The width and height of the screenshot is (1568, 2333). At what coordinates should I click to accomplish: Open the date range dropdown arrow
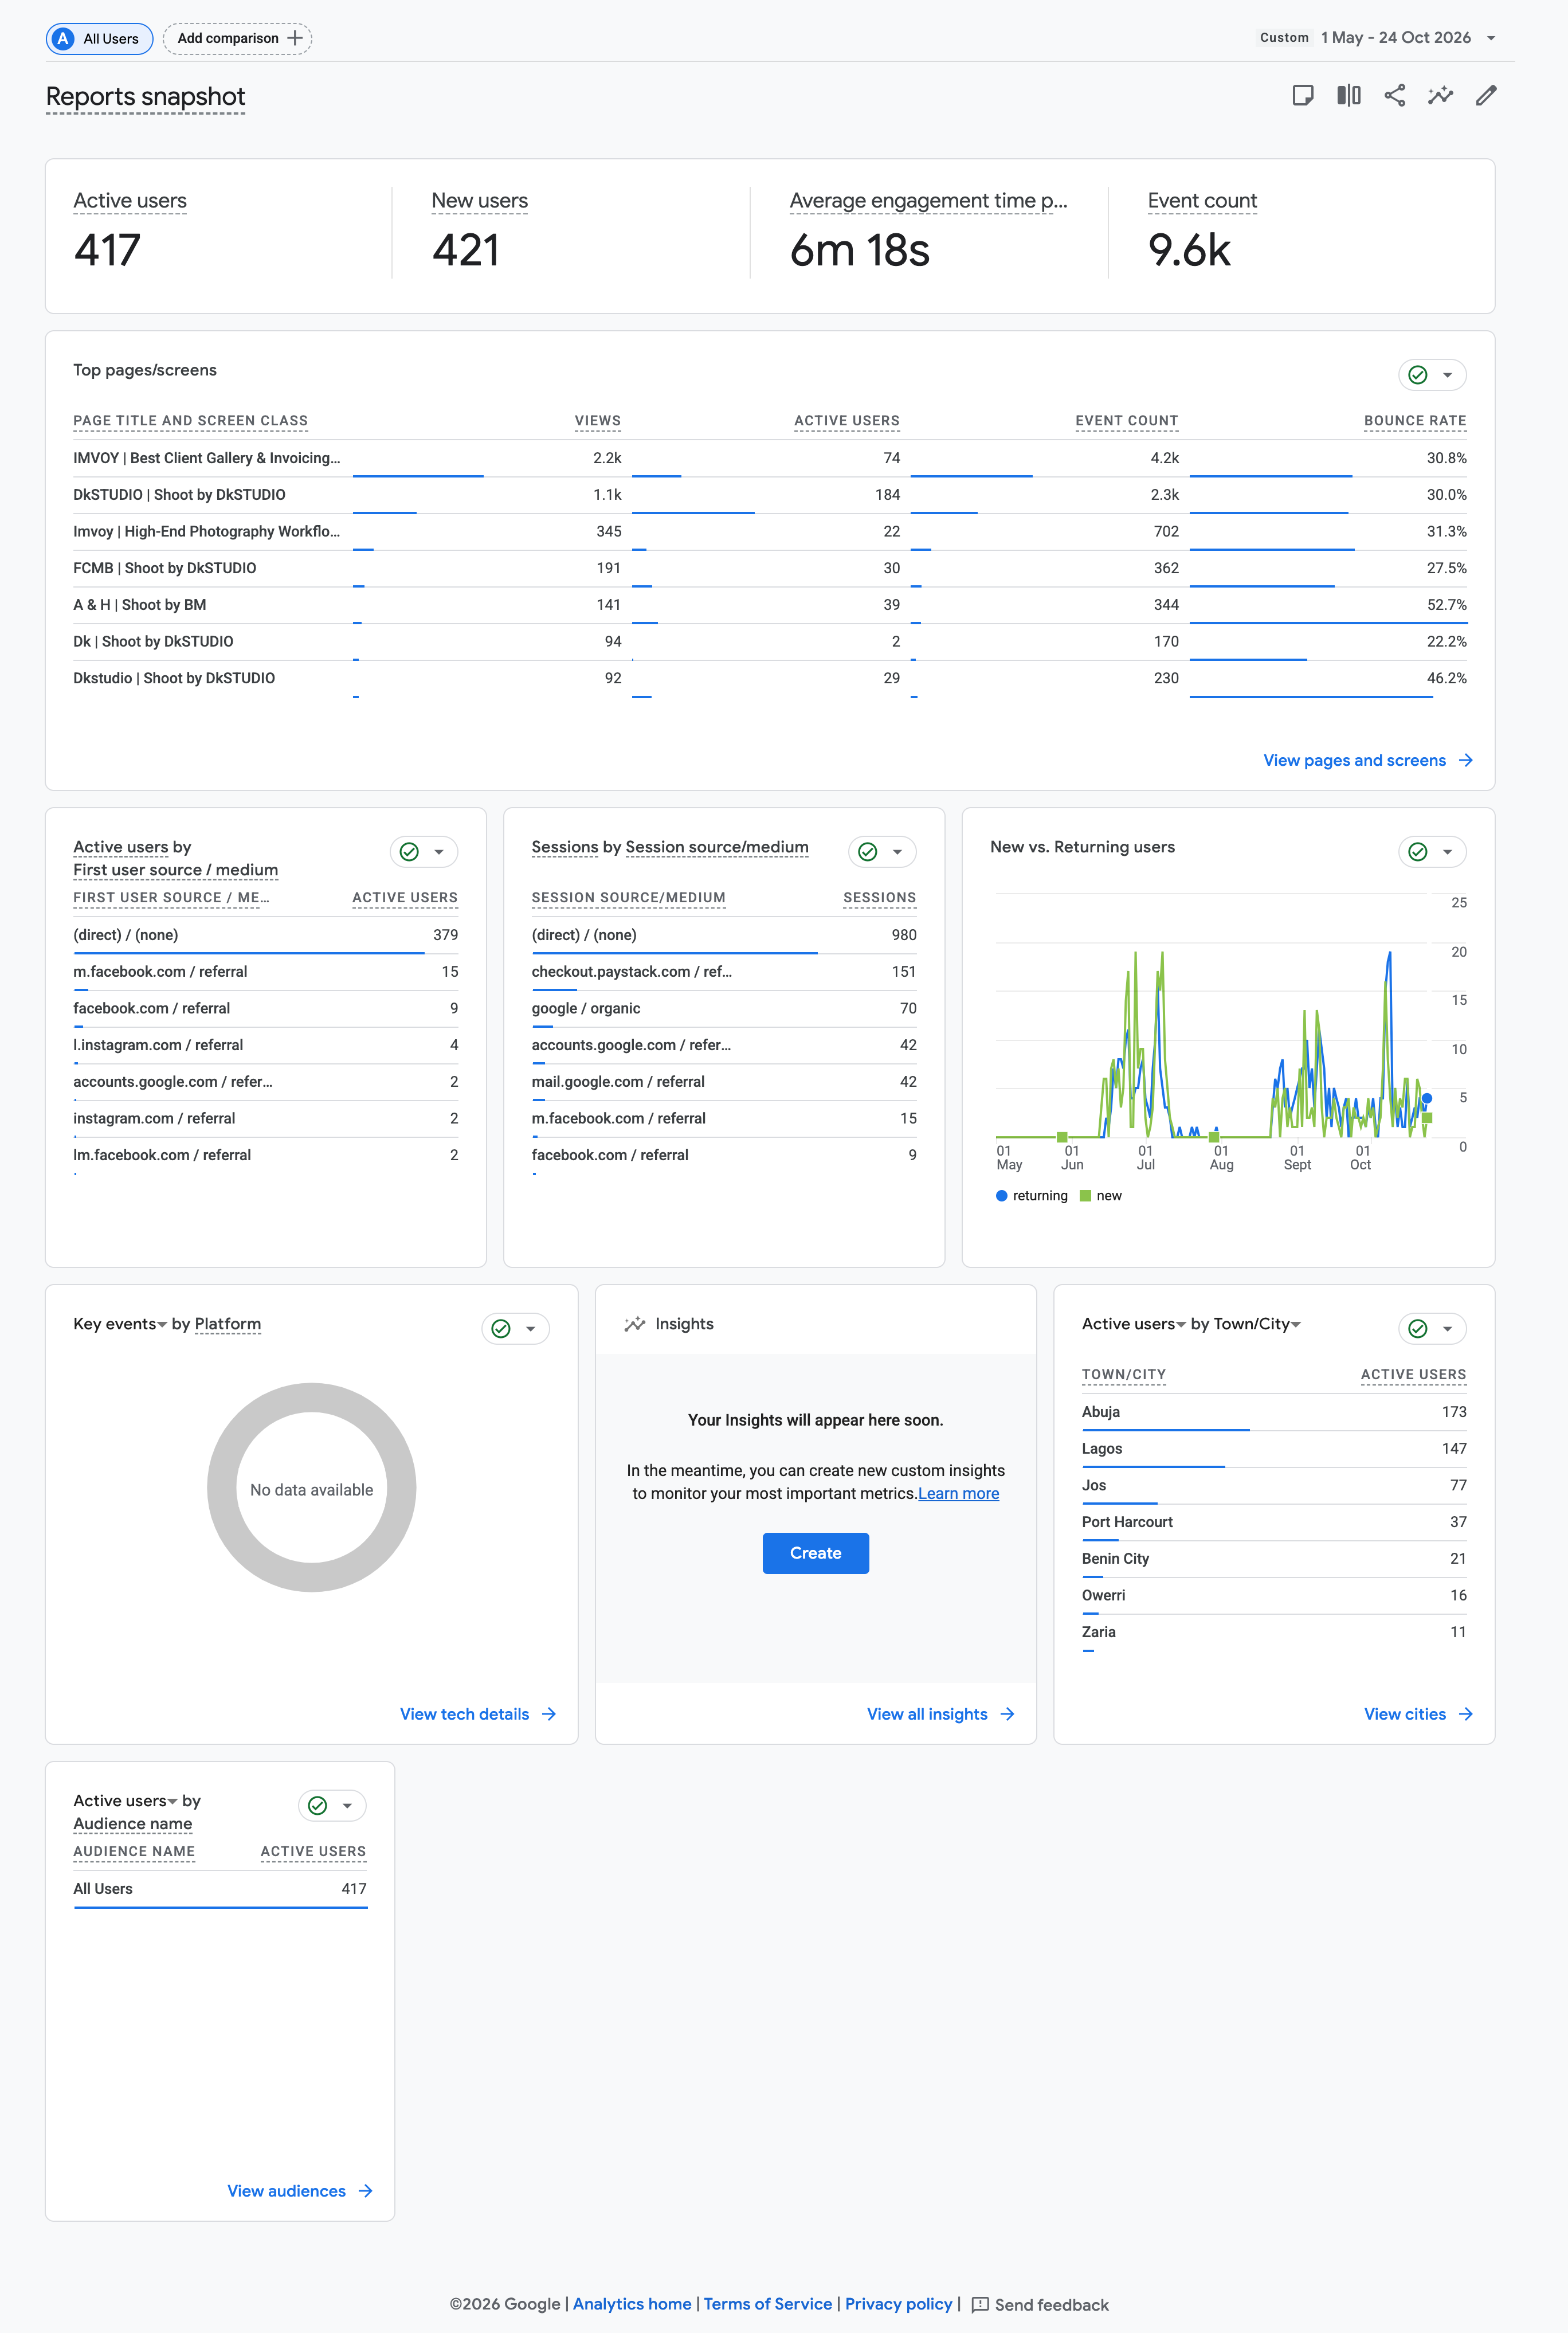1491,38
